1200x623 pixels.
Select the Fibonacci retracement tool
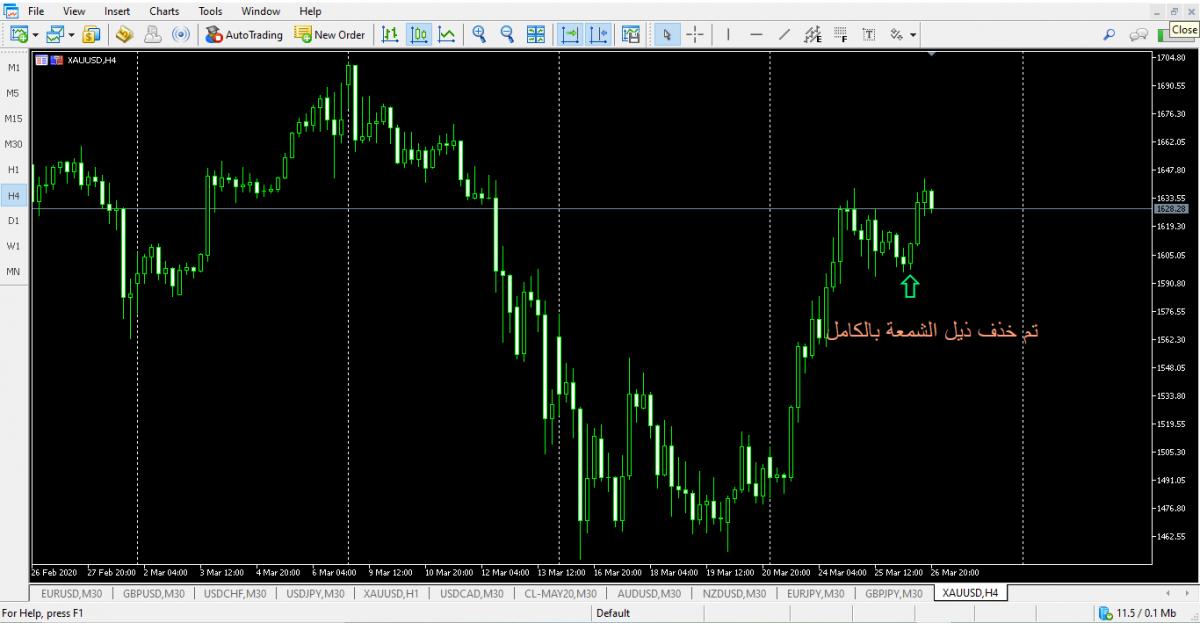(840, 34)
